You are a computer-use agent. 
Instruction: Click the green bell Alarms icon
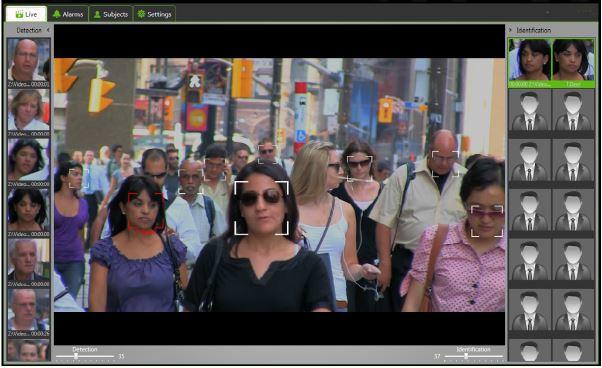[57, 14]
